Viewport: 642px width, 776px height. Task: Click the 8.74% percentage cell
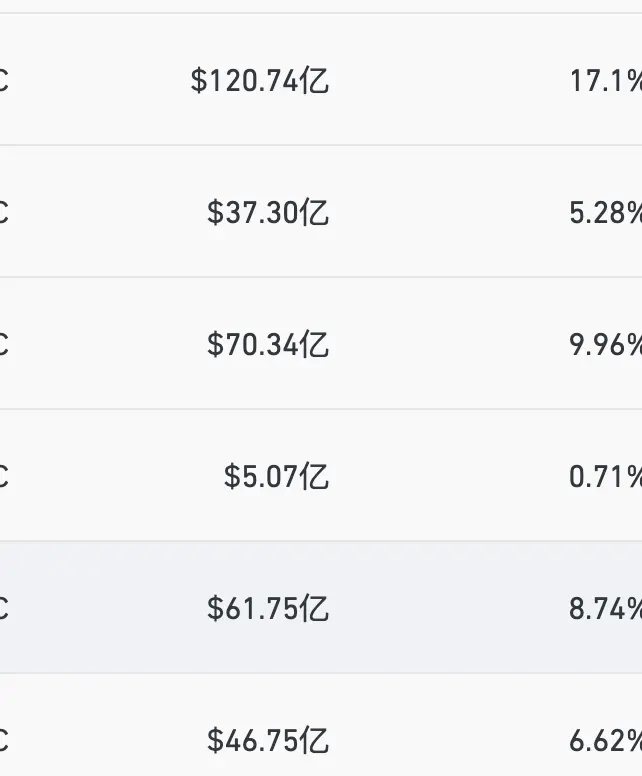pyautogui.click(x=605, y=608)
